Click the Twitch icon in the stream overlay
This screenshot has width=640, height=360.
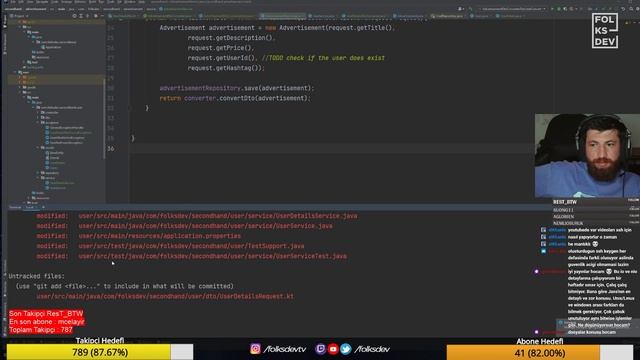point(320,349)
